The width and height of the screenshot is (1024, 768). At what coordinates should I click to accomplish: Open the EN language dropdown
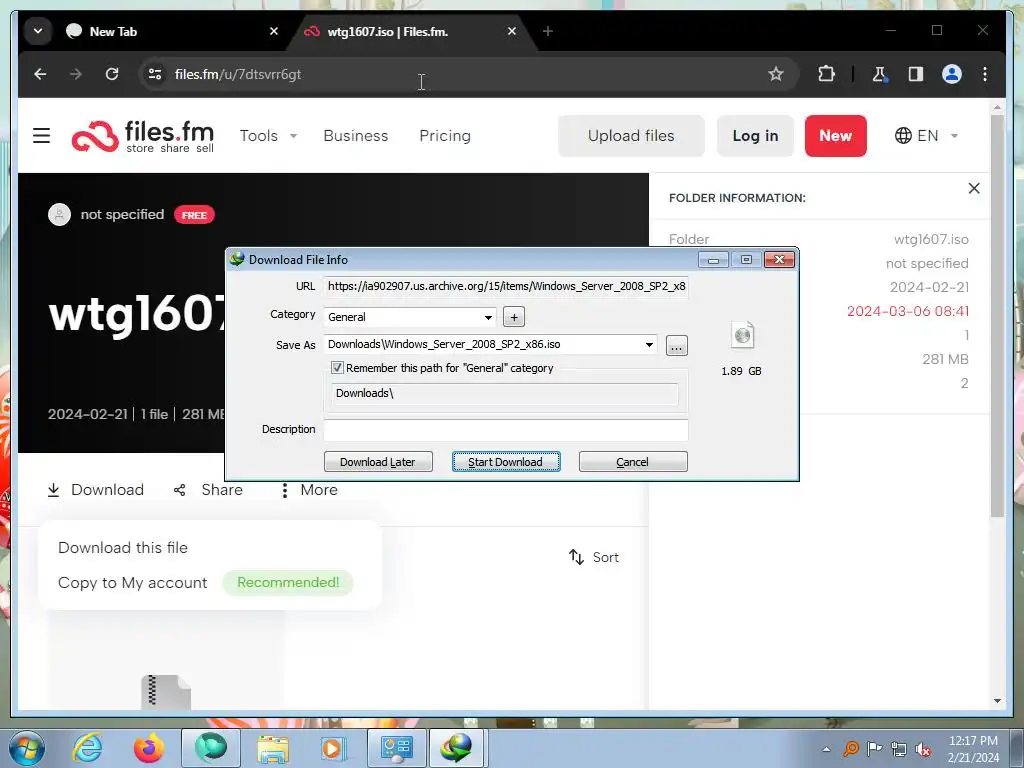(926, 136)
